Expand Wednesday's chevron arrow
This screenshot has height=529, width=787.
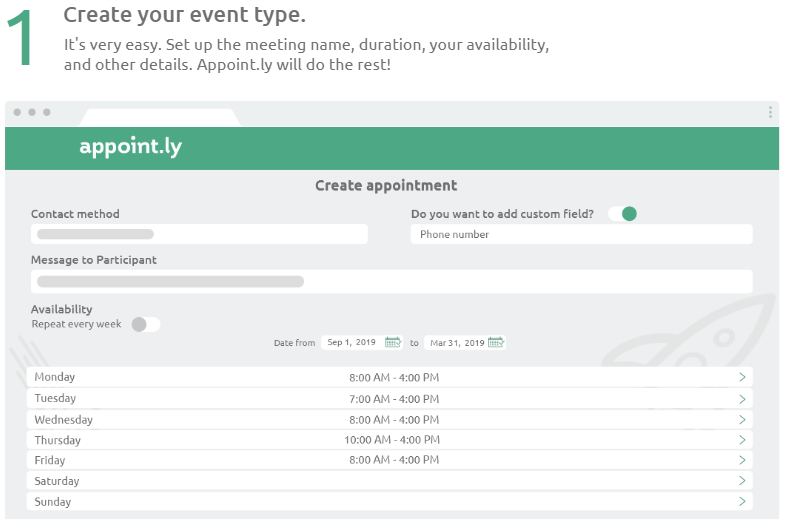click(742, 419)
